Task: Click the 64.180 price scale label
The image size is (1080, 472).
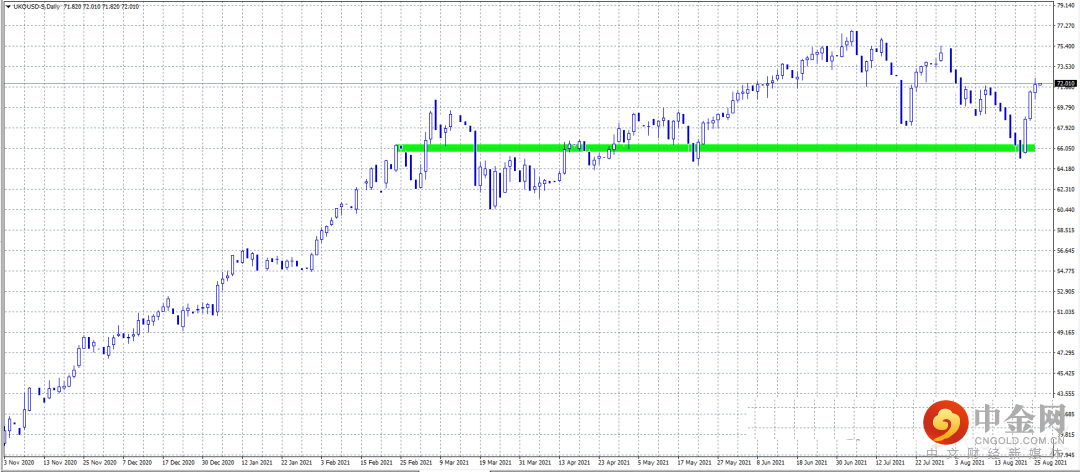Action: point(1065,169)
